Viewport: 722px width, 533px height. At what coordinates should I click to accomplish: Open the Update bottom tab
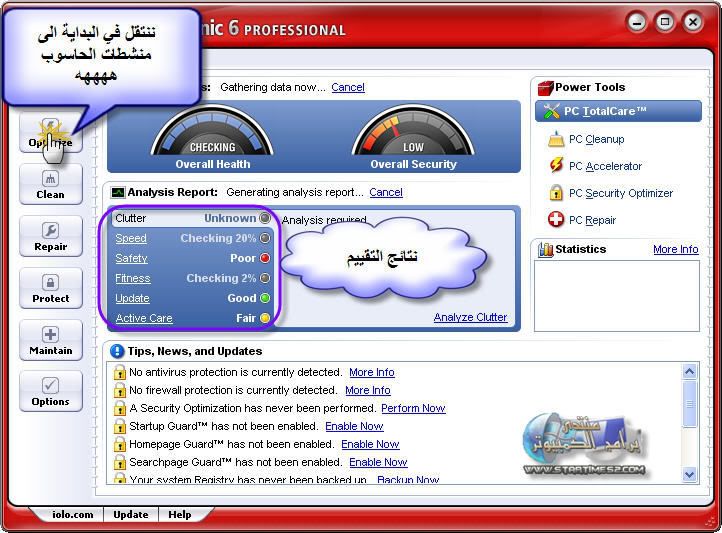(131, 515)
